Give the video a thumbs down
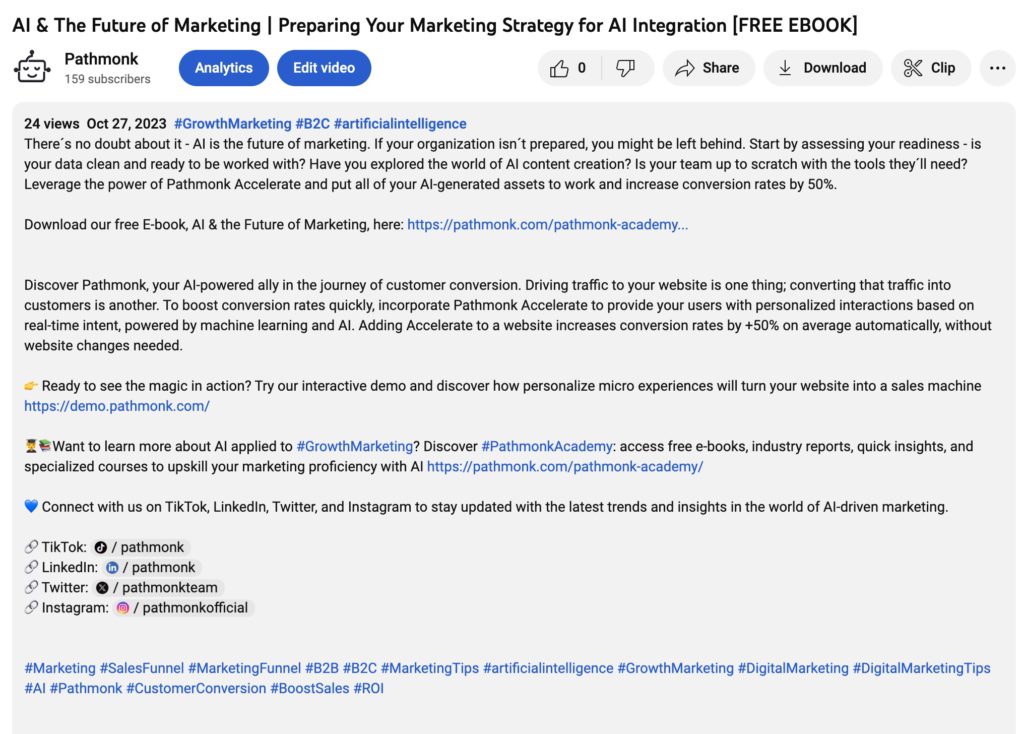This screenshot has width=1024, height=734. (627, 68)
